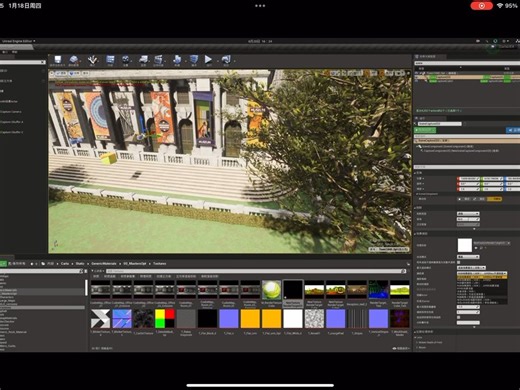The height and width of the screenshot is (390, 520).
Task: Select the grey and white logo texture thumbnail
Action: click(100, 318)
